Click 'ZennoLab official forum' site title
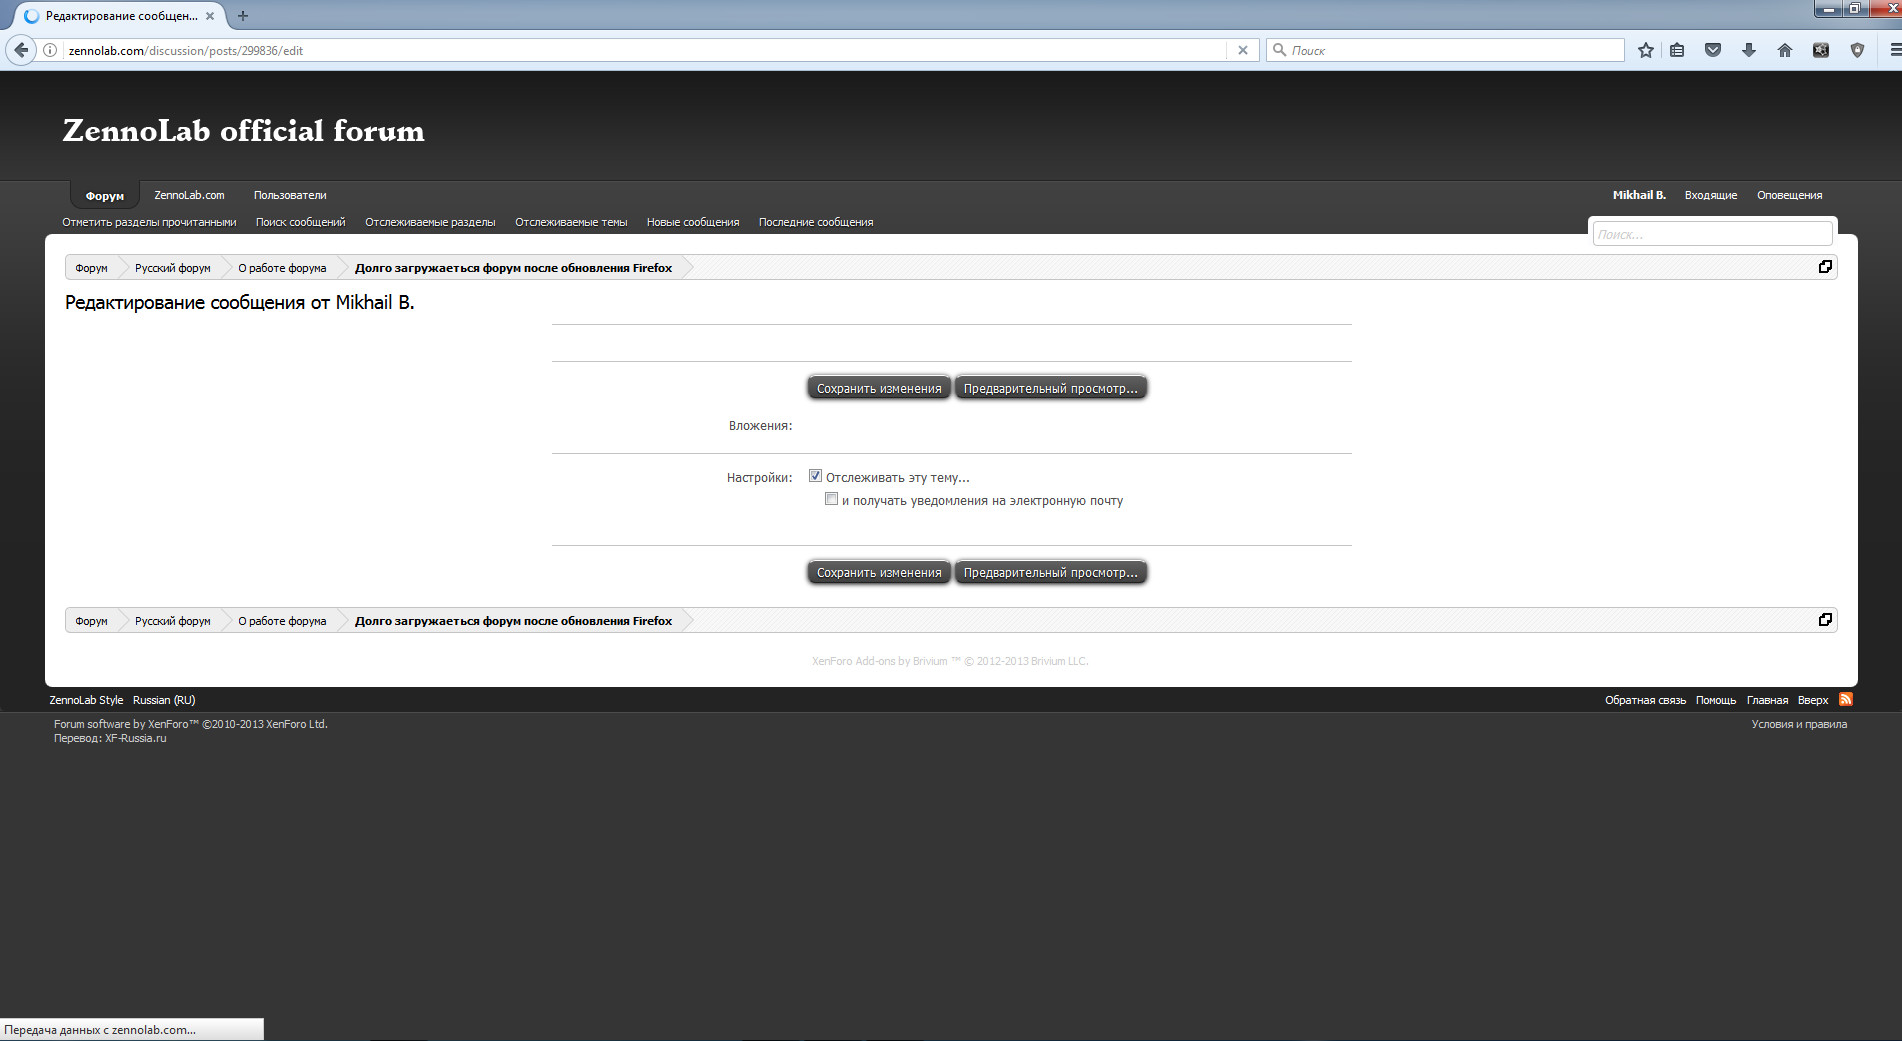The image size is (1902, 1041). click(244, 131)
